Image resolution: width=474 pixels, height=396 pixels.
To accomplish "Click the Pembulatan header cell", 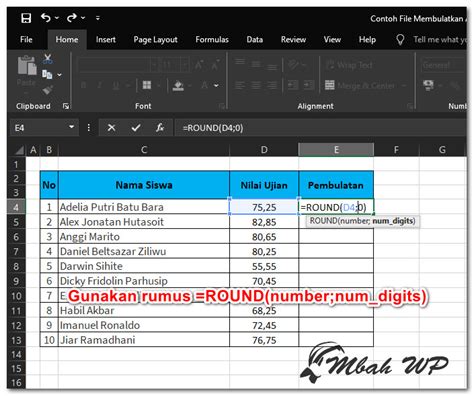I will point(336,185).
